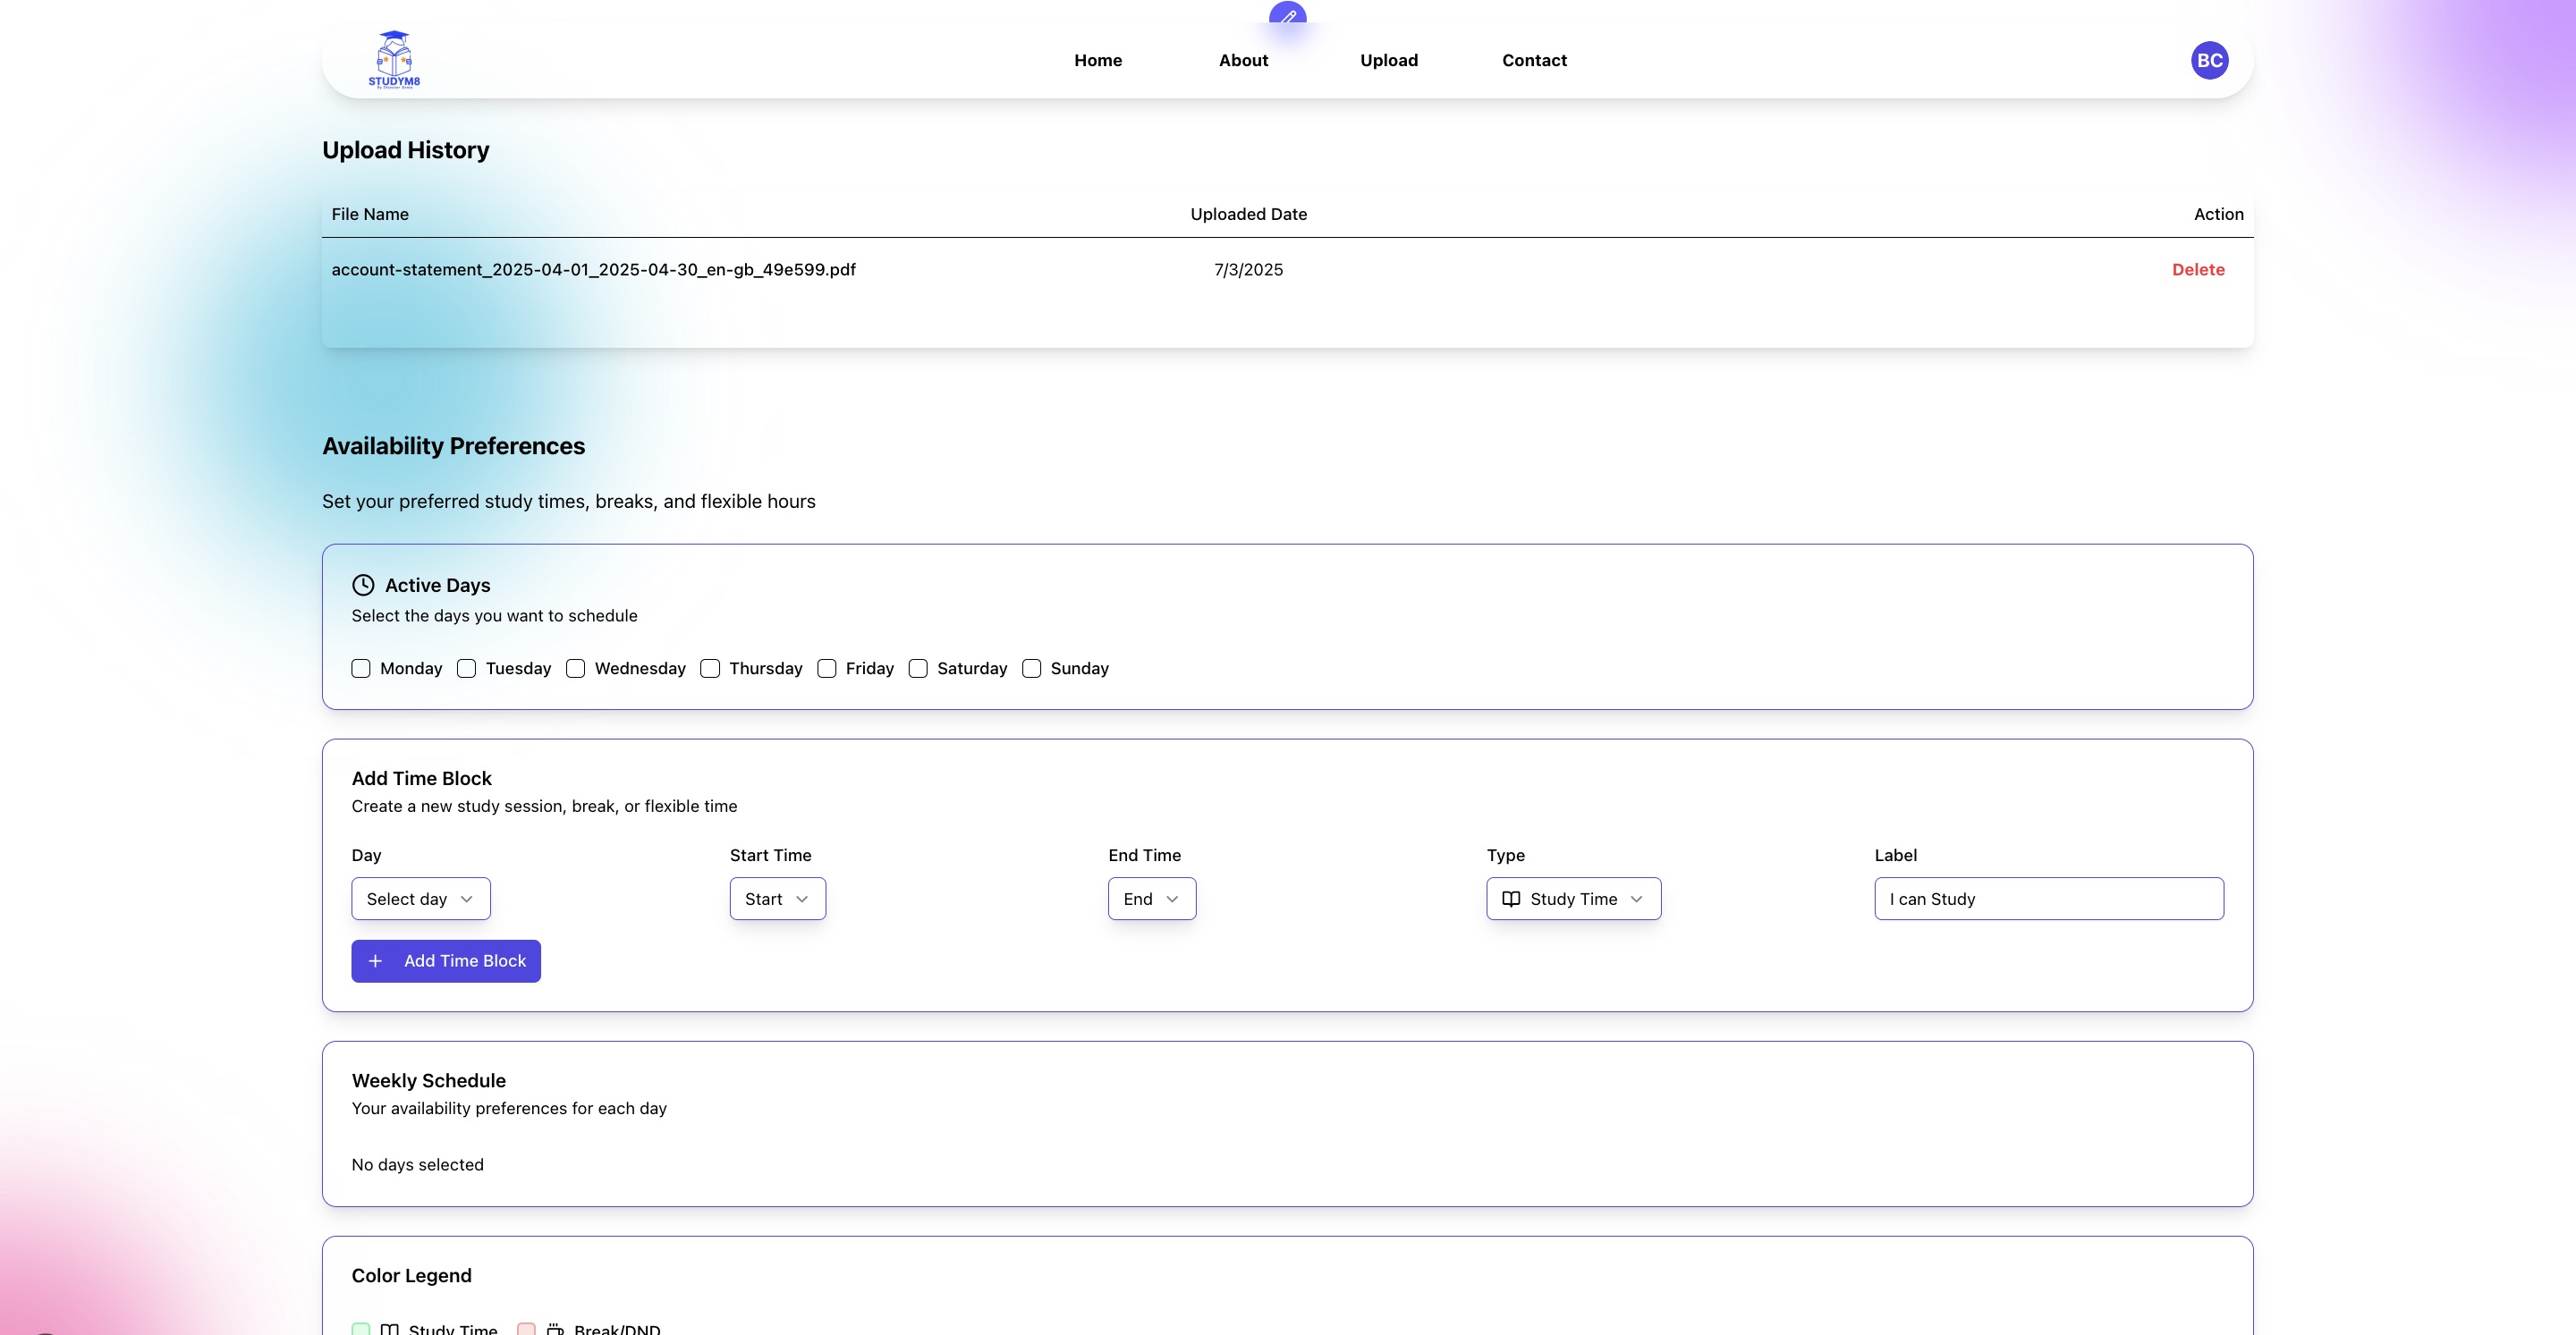Click the uploaded date 7/3/2025
Screen dimensions: 2576x1335
[1249, 269]
